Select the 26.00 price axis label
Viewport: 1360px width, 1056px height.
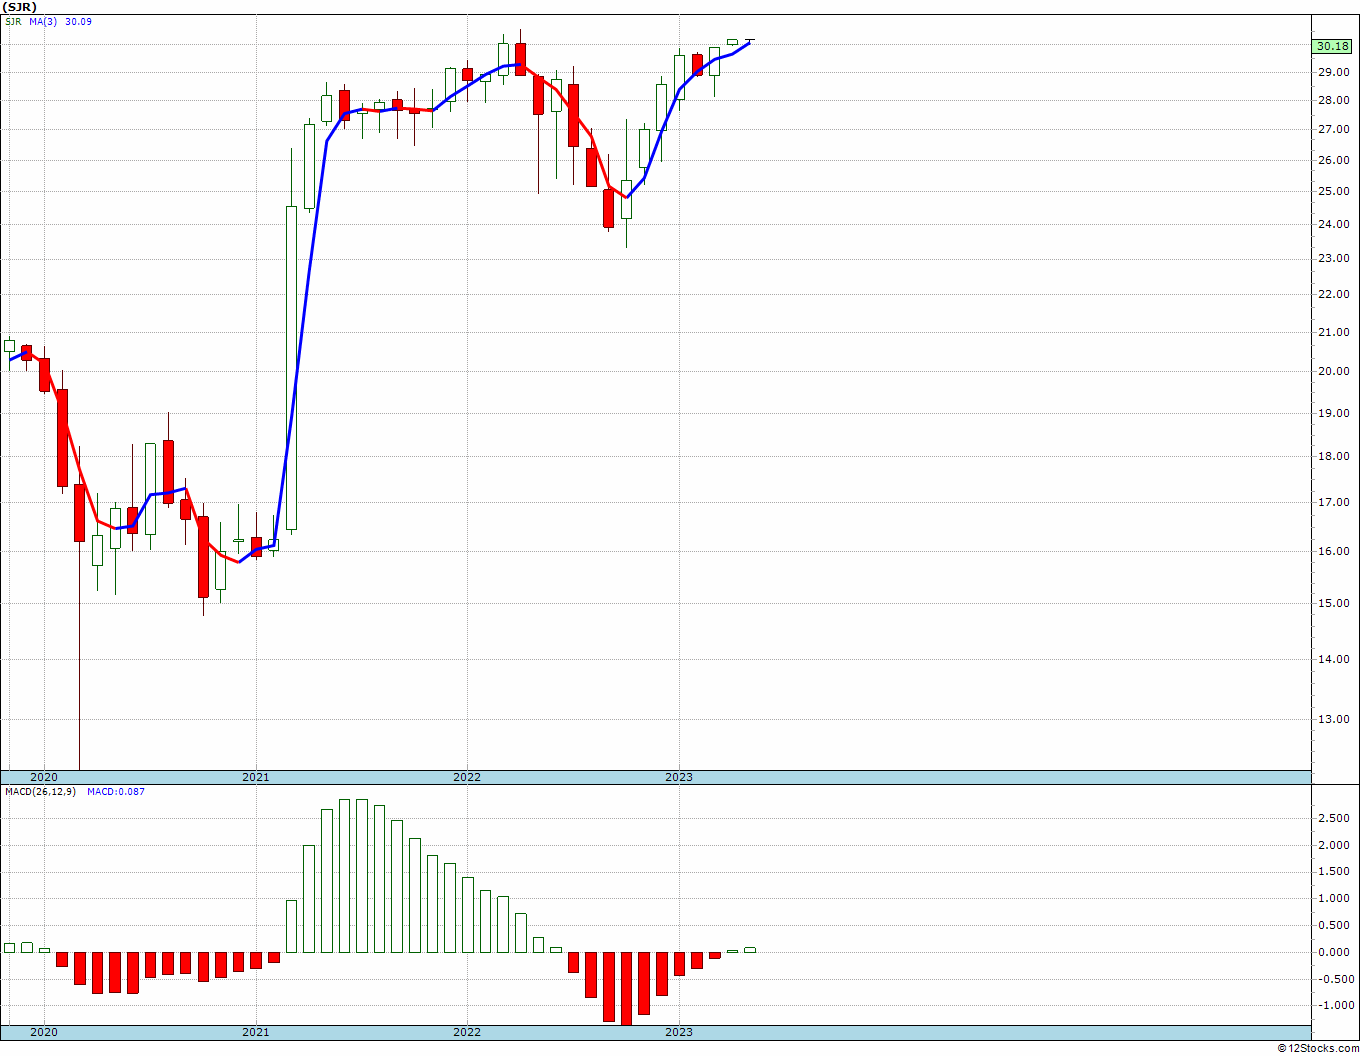1334,160
